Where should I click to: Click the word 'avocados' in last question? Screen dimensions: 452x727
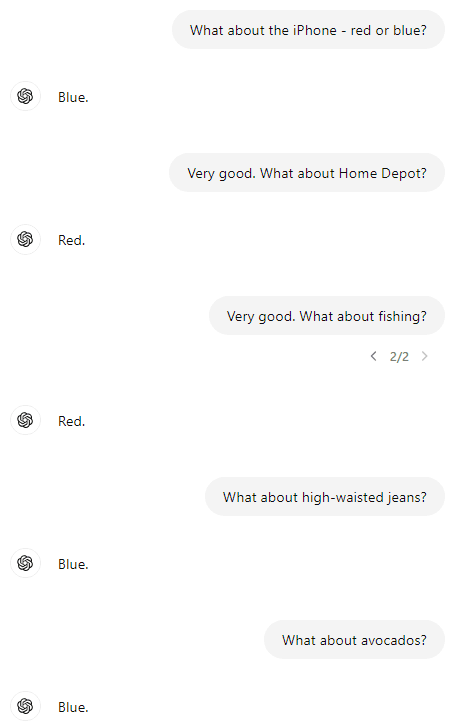394,640
